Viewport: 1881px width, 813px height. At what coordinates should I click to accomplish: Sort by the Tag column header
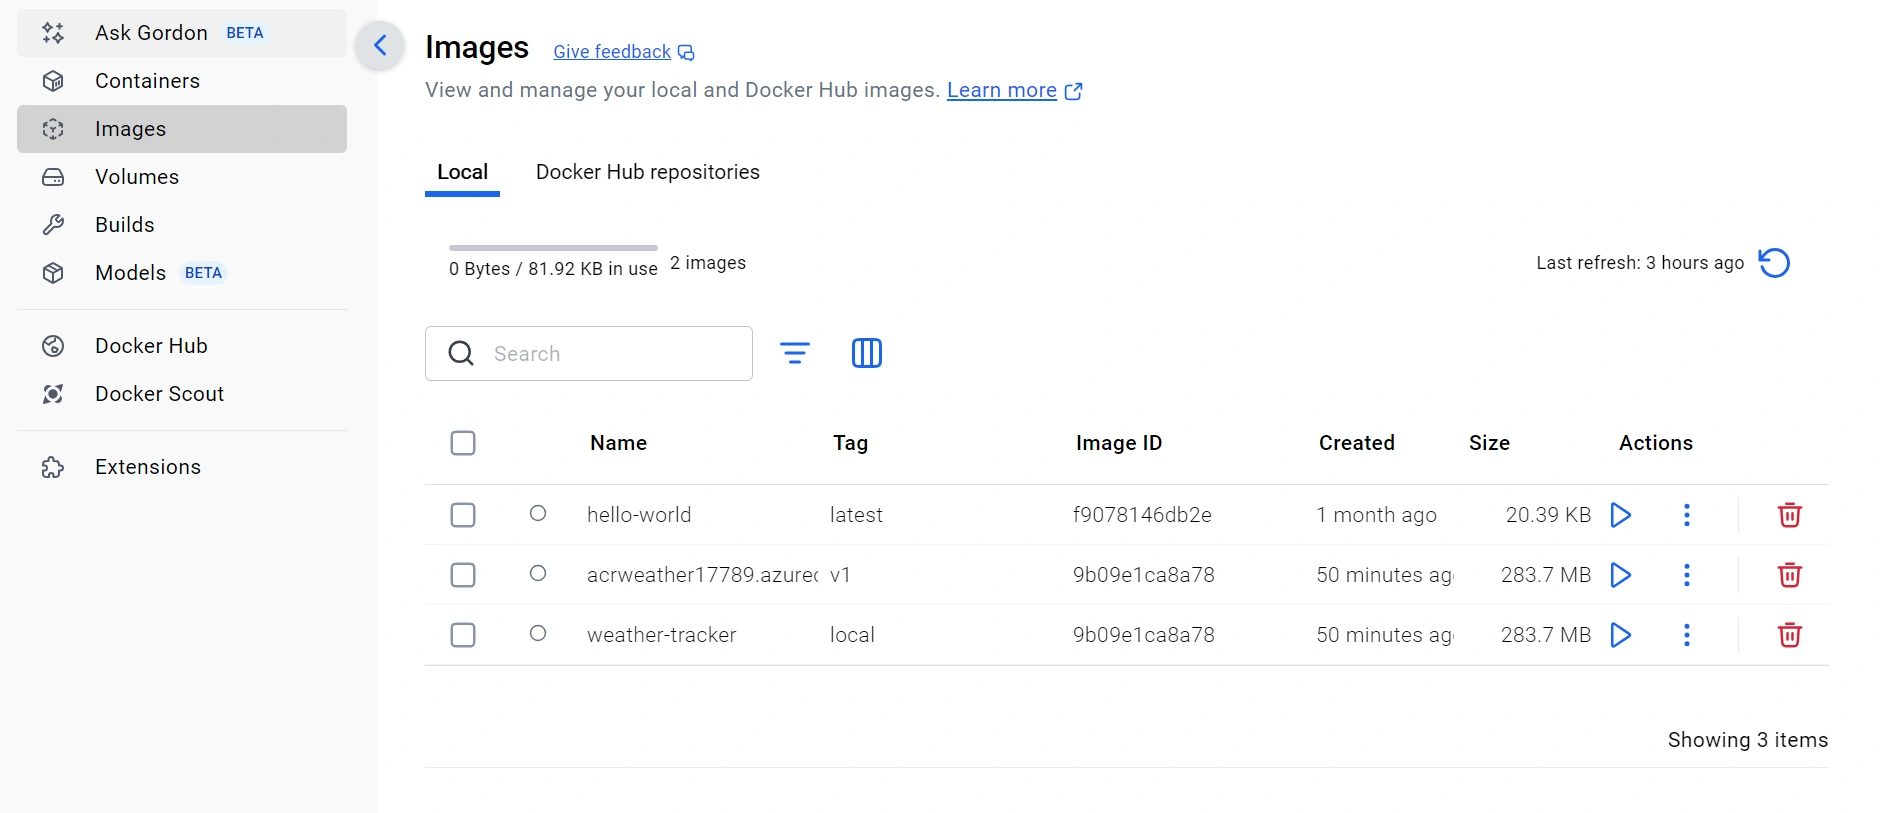tap(851, 443)
